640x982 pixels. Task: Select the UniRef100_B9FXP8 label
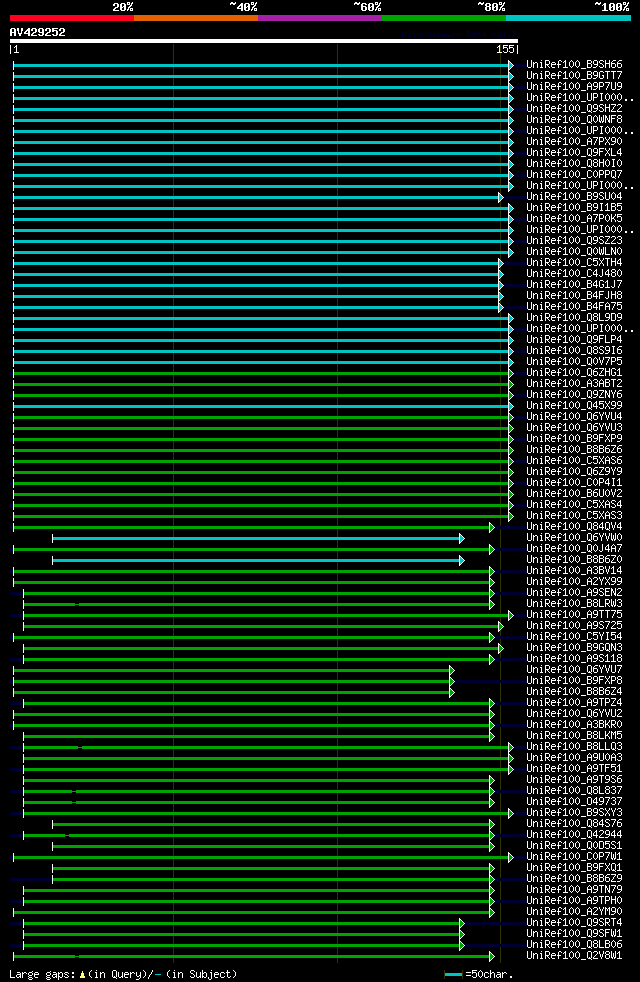[574, 681]
